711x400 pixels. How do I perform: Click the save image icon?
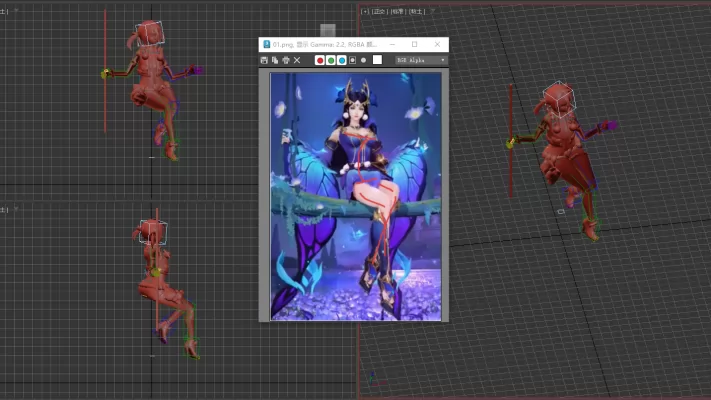click(264, 60)
